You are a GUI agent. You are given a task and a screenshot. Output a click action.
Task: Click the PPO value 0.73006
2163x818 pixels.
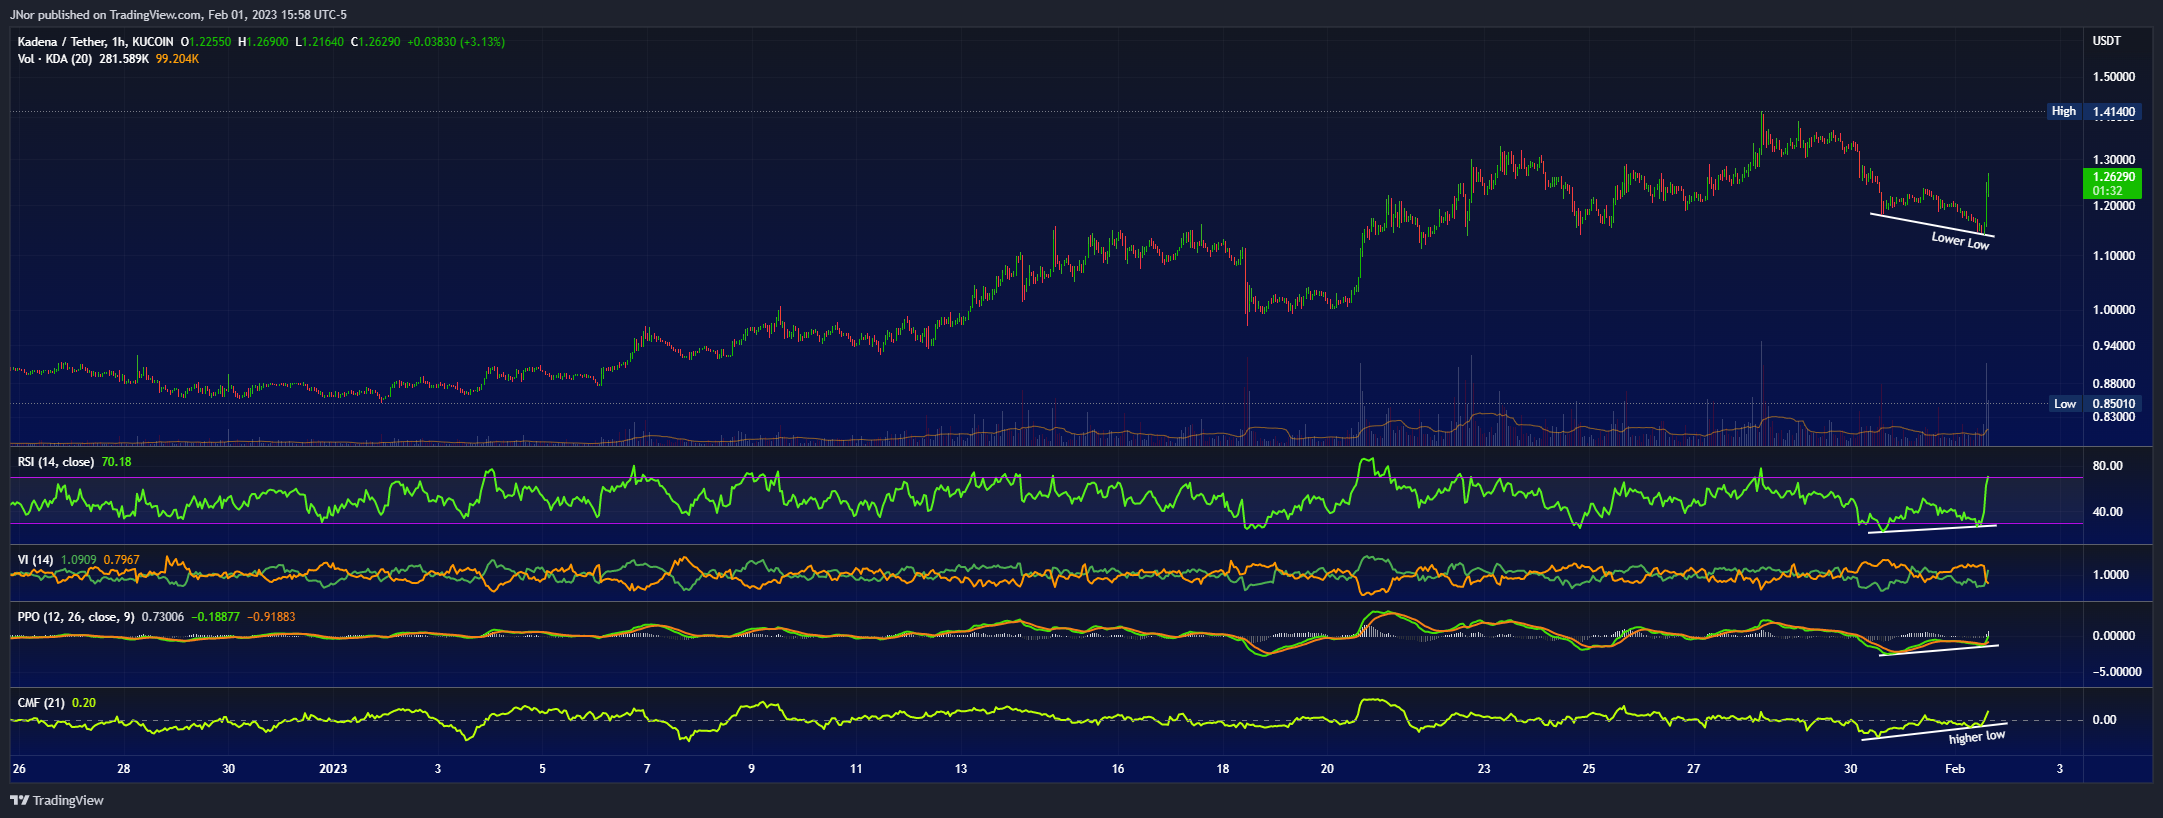click(163, 617)
